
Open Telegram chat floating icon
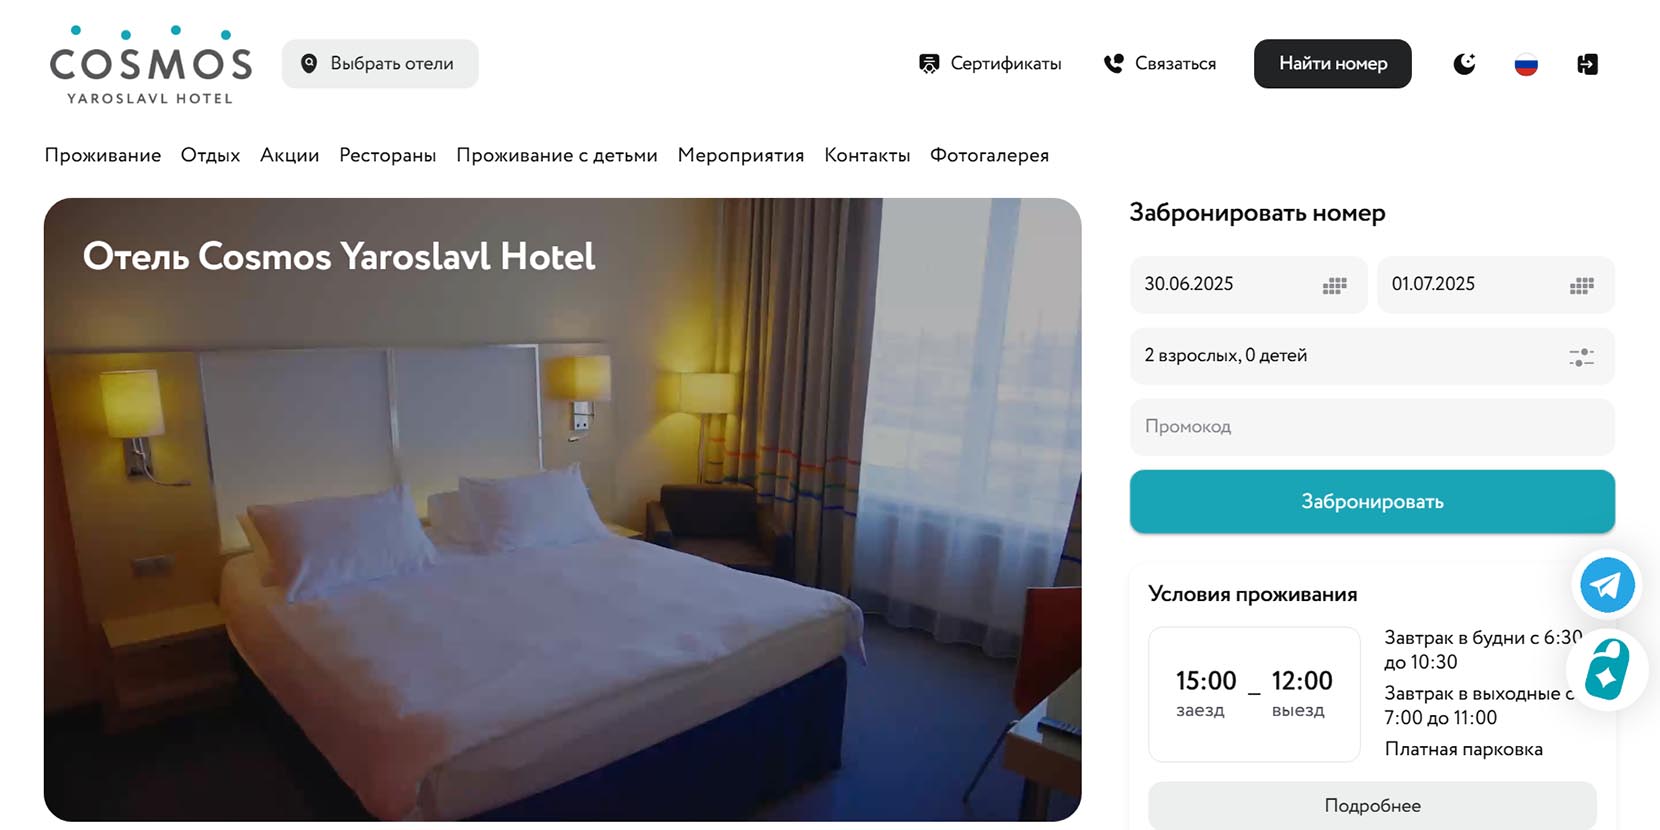(1607, 585)
